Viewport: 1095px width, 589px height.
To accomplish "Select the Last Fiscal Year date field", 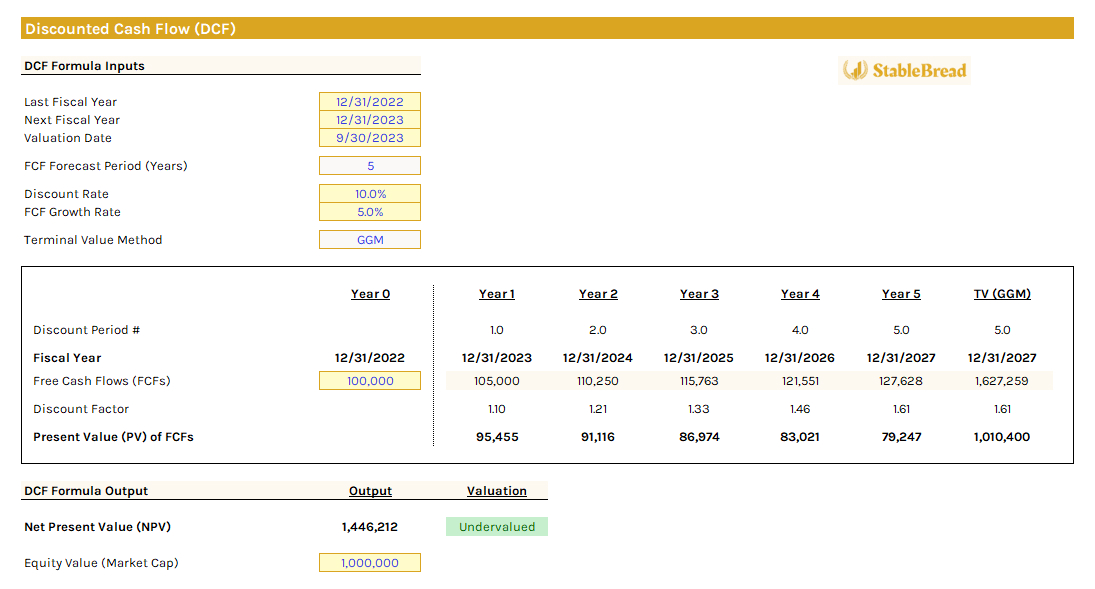I will tap(369, 101).
